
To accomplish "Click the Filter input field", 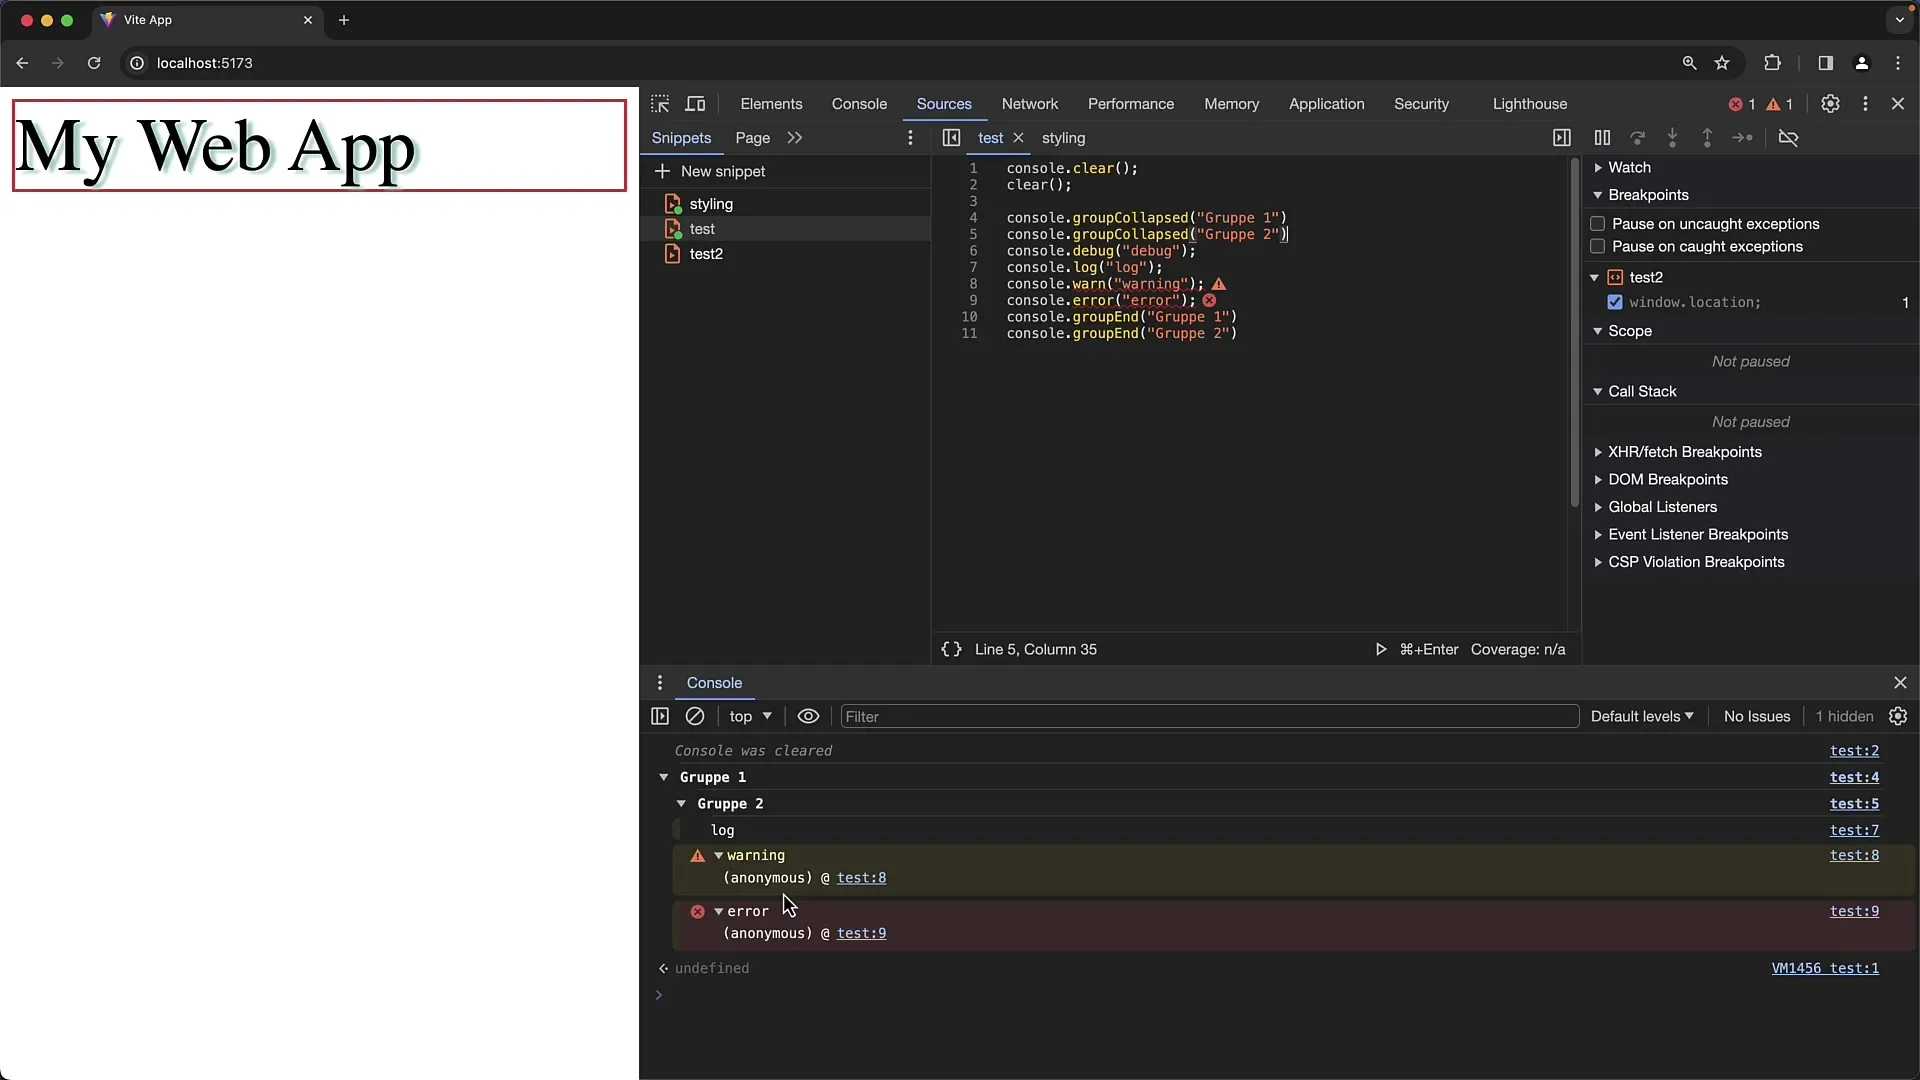I will point(1207,716).
